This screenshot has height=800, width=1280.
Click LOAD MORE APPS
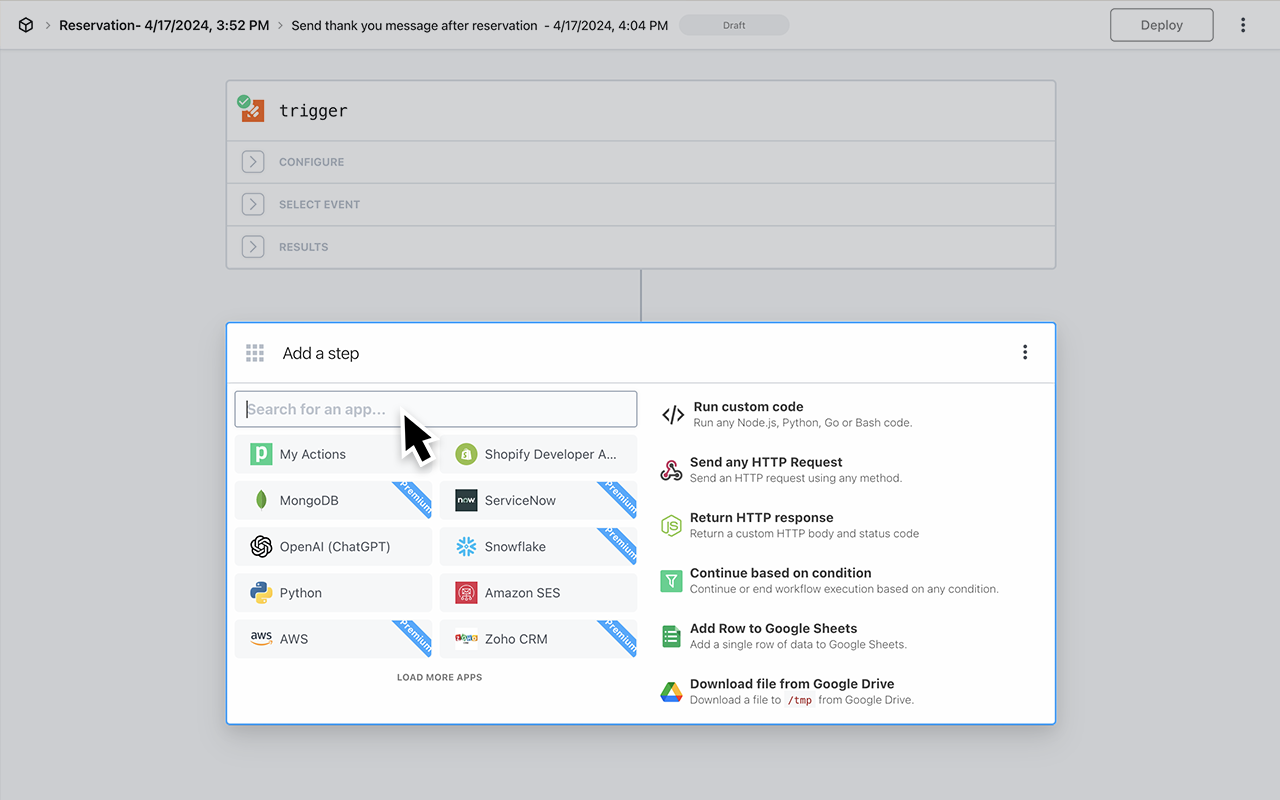click(x=439, y=677)
